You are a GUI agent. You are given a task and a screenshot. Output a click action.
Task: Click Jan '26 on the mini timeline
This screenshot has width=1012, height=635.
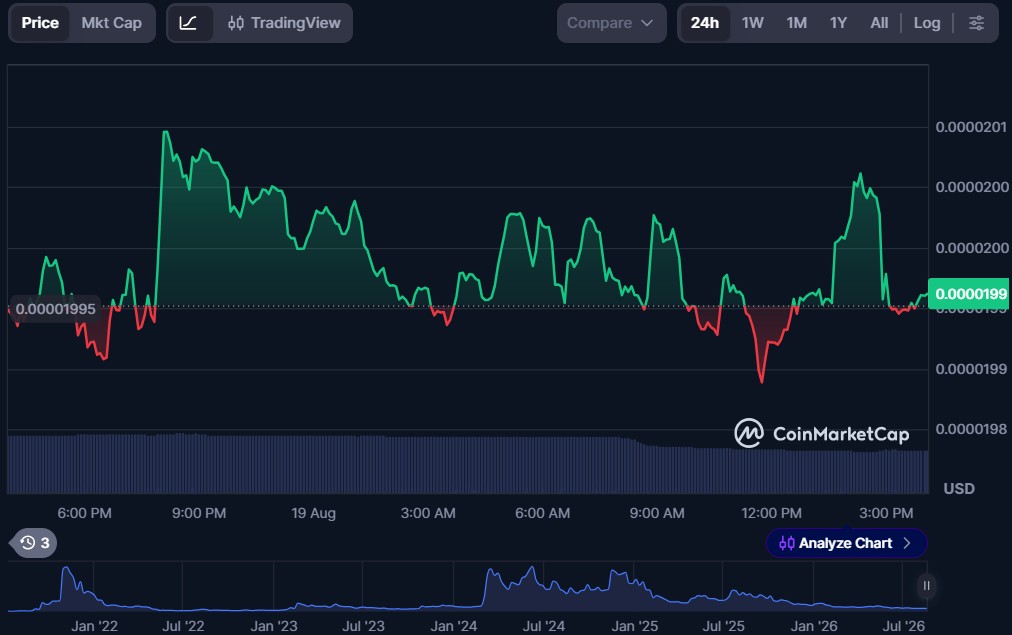point(814,626)
